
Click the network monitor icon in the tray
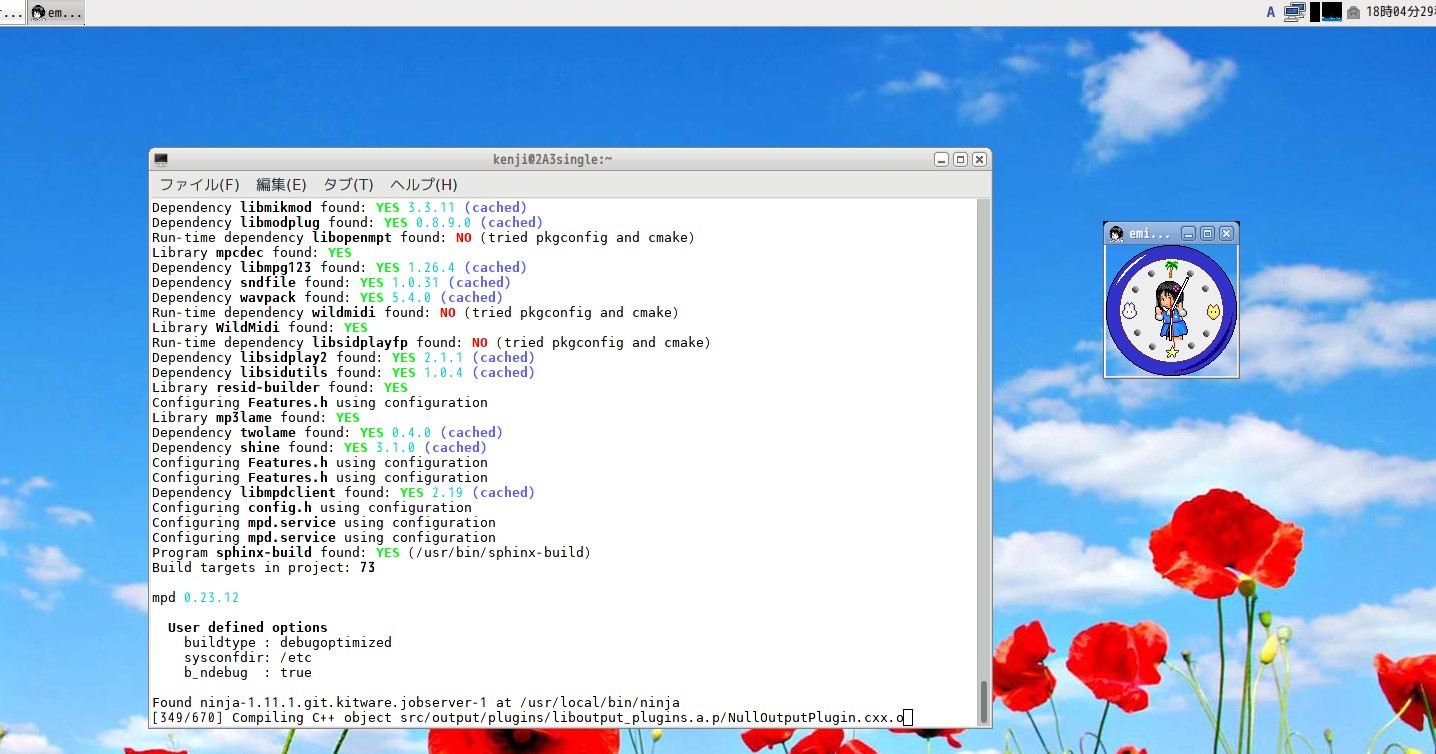point(1294,12)
